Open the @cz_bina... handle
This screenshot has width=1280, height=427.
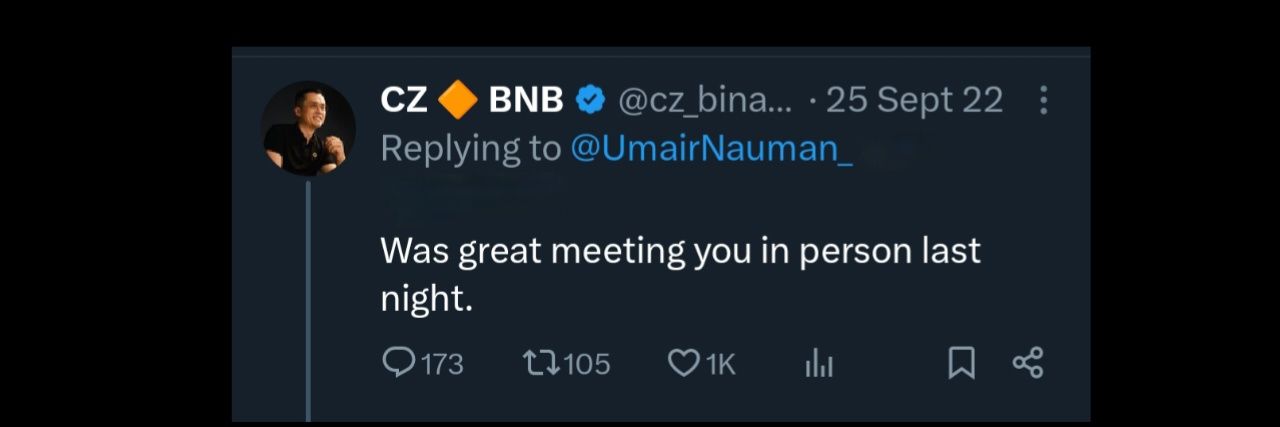tap(705, 100)
